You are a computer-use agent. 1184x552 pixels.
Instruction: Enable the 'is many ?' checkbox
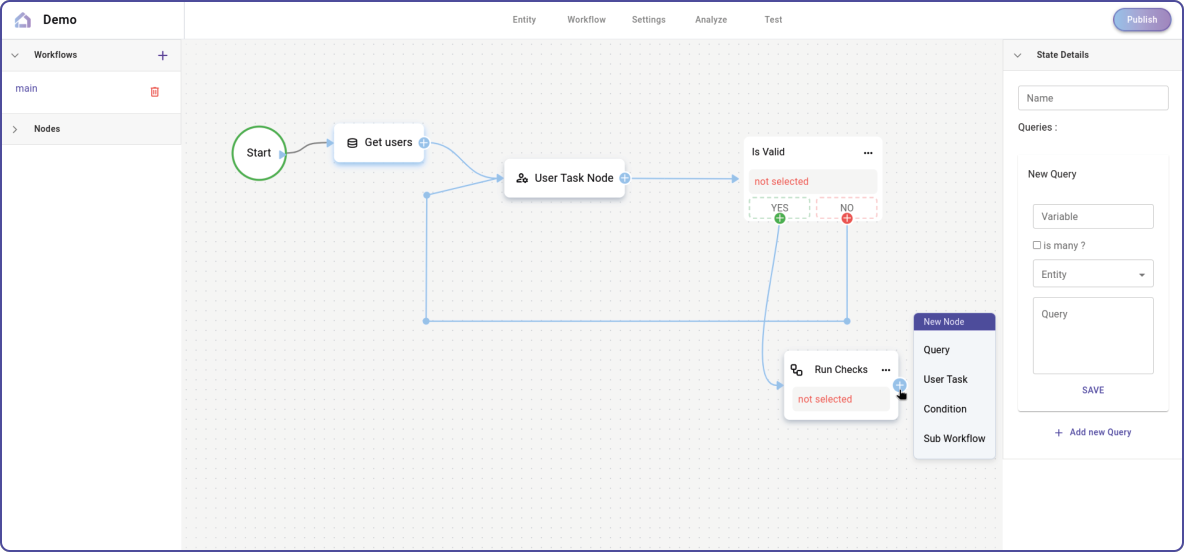(1037, 245)
